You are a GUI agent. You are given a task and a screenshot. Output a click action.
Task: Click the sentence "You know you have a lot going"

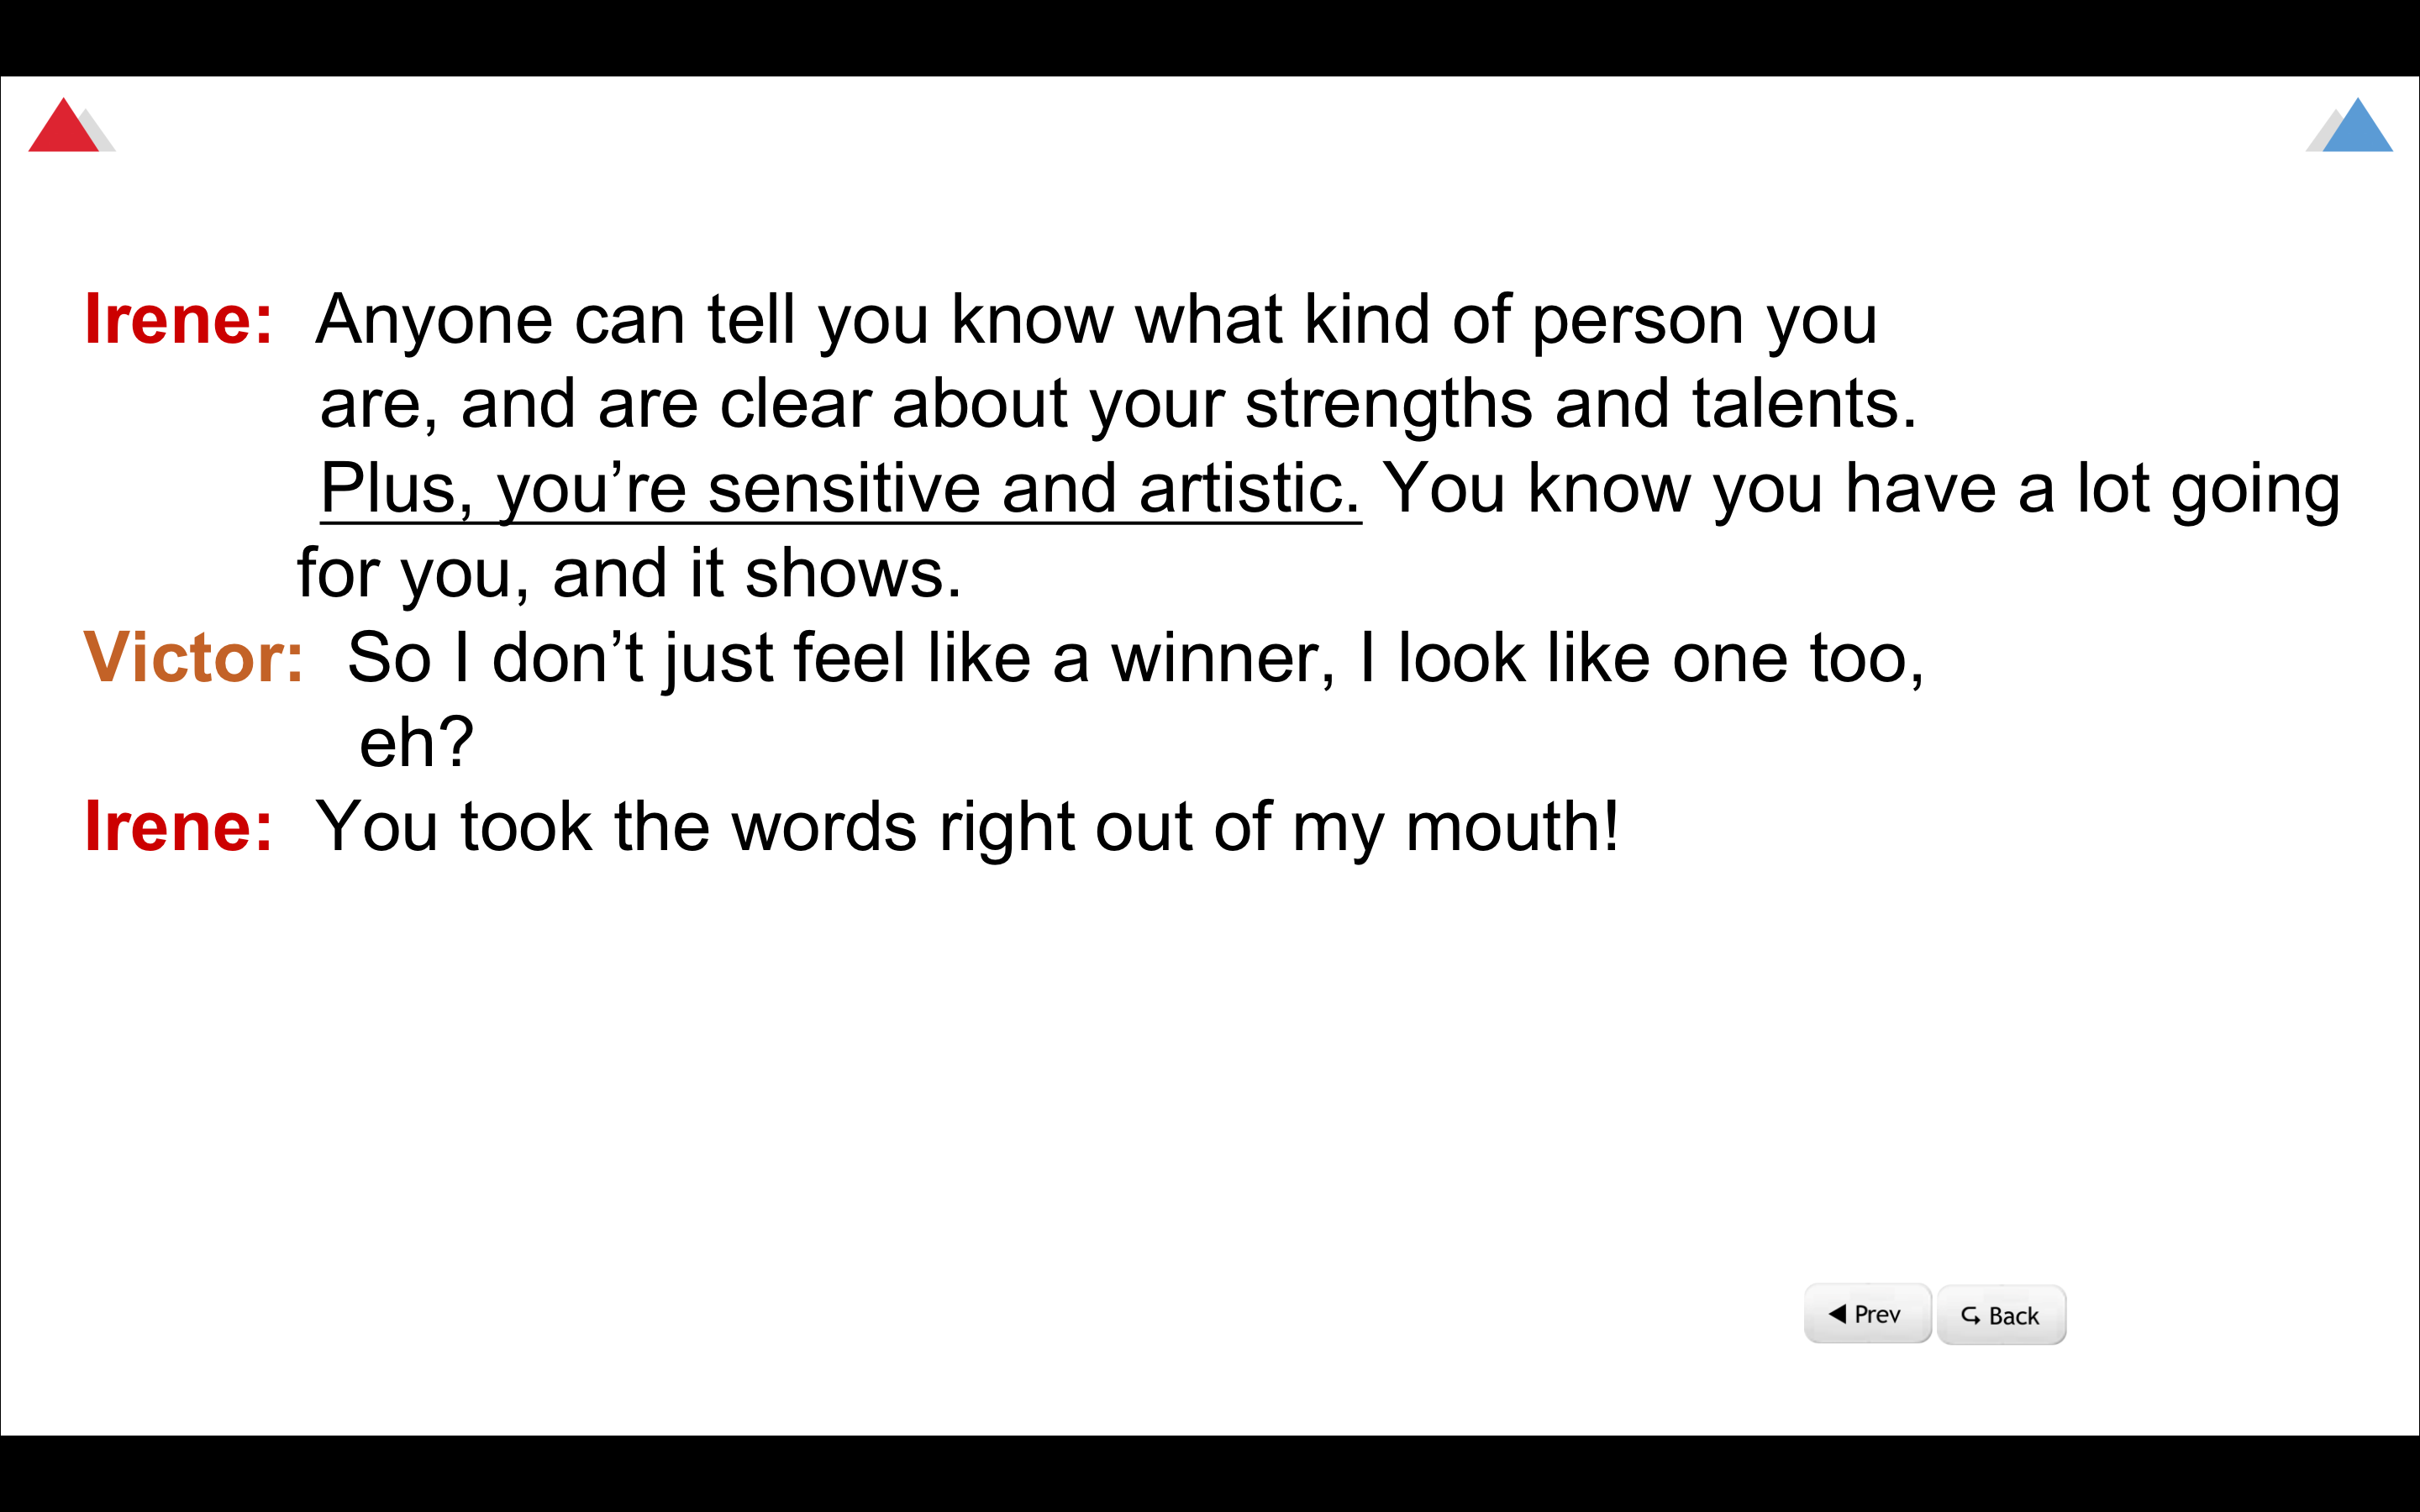point(1860,489)
